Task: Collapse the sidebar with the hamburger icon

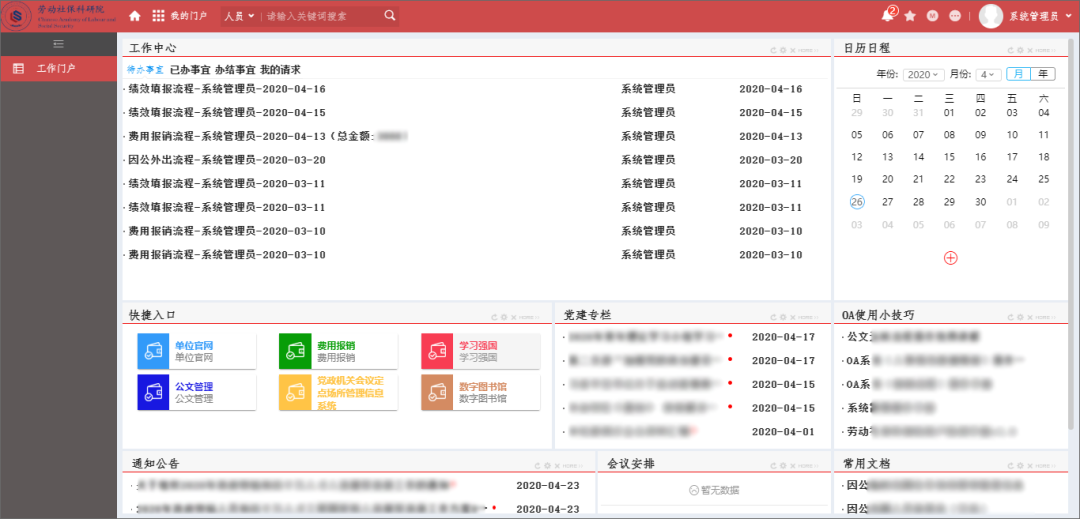Action: [x=59, y=43]
